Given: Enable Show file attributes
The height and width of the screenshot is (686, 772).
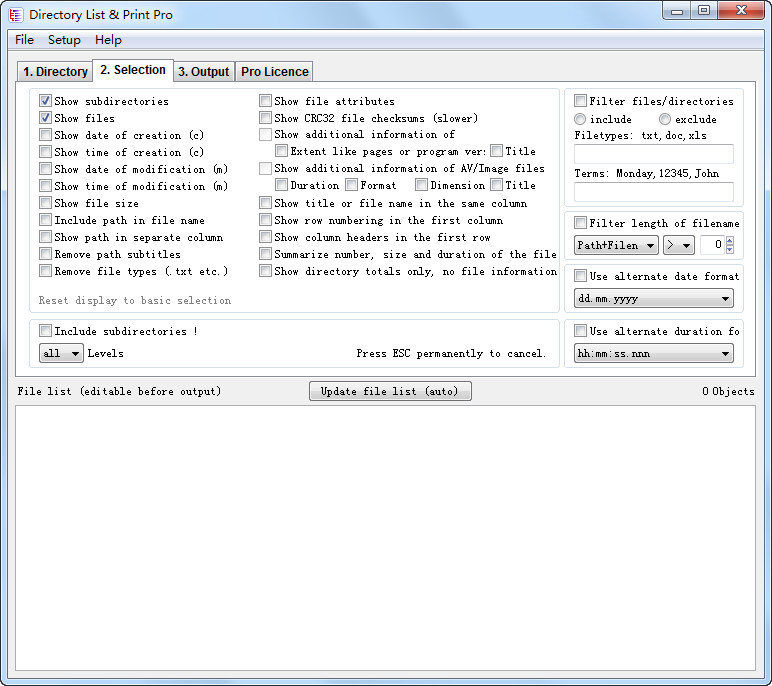Looking at the screenshot, I should coord(265,101).
